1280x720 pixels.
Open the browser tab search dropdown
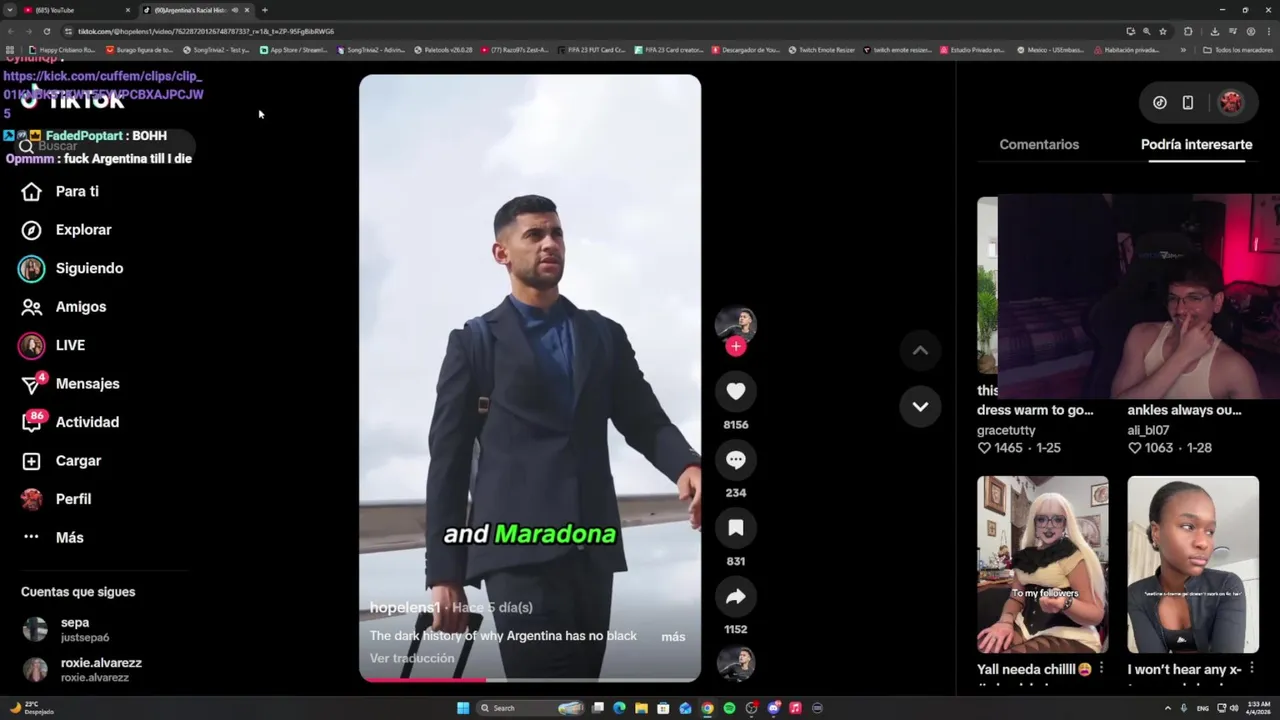[10, 10]
